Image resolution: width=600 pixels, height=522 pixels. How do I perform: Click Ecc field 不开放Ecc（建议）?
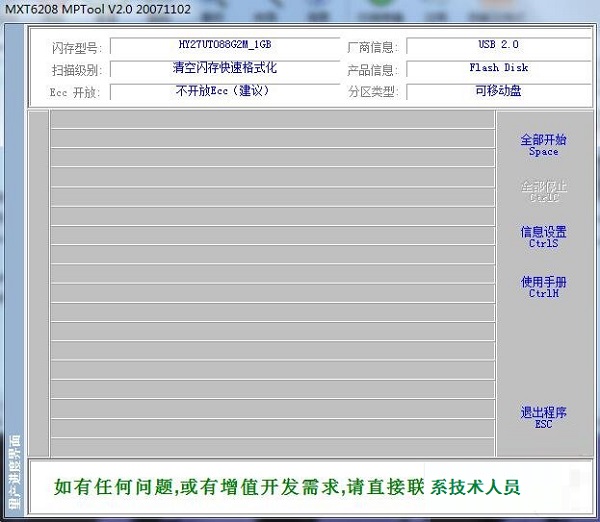[x=225, y=91]
